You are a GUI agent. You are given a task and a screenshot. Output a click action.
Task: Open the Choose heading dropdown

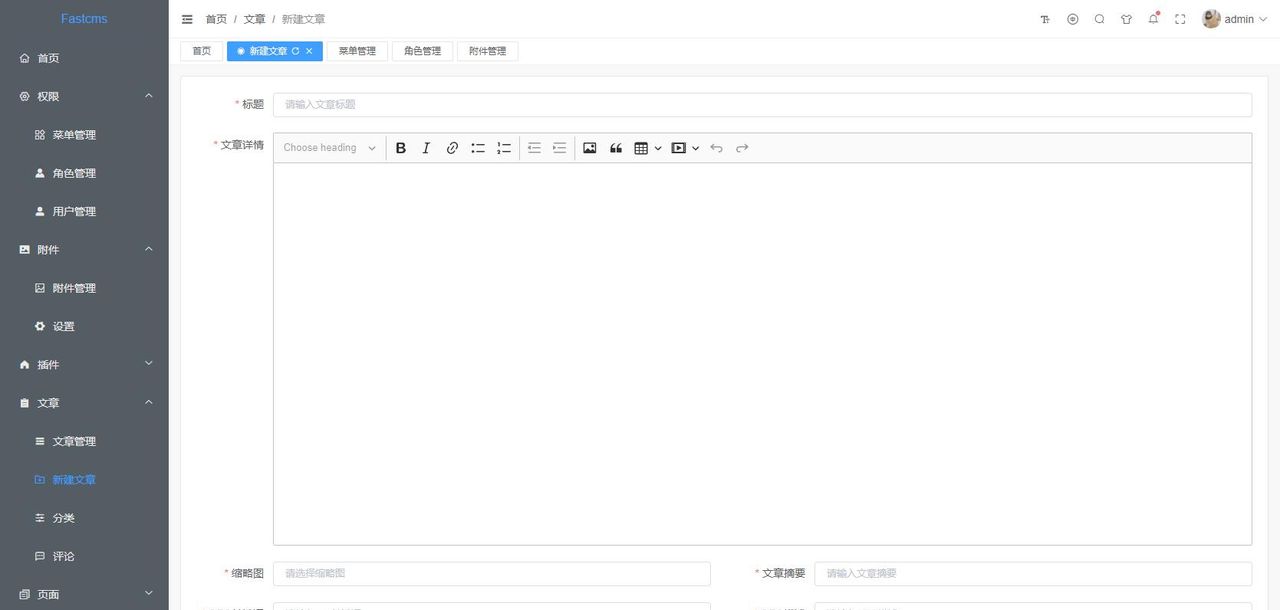330,147
